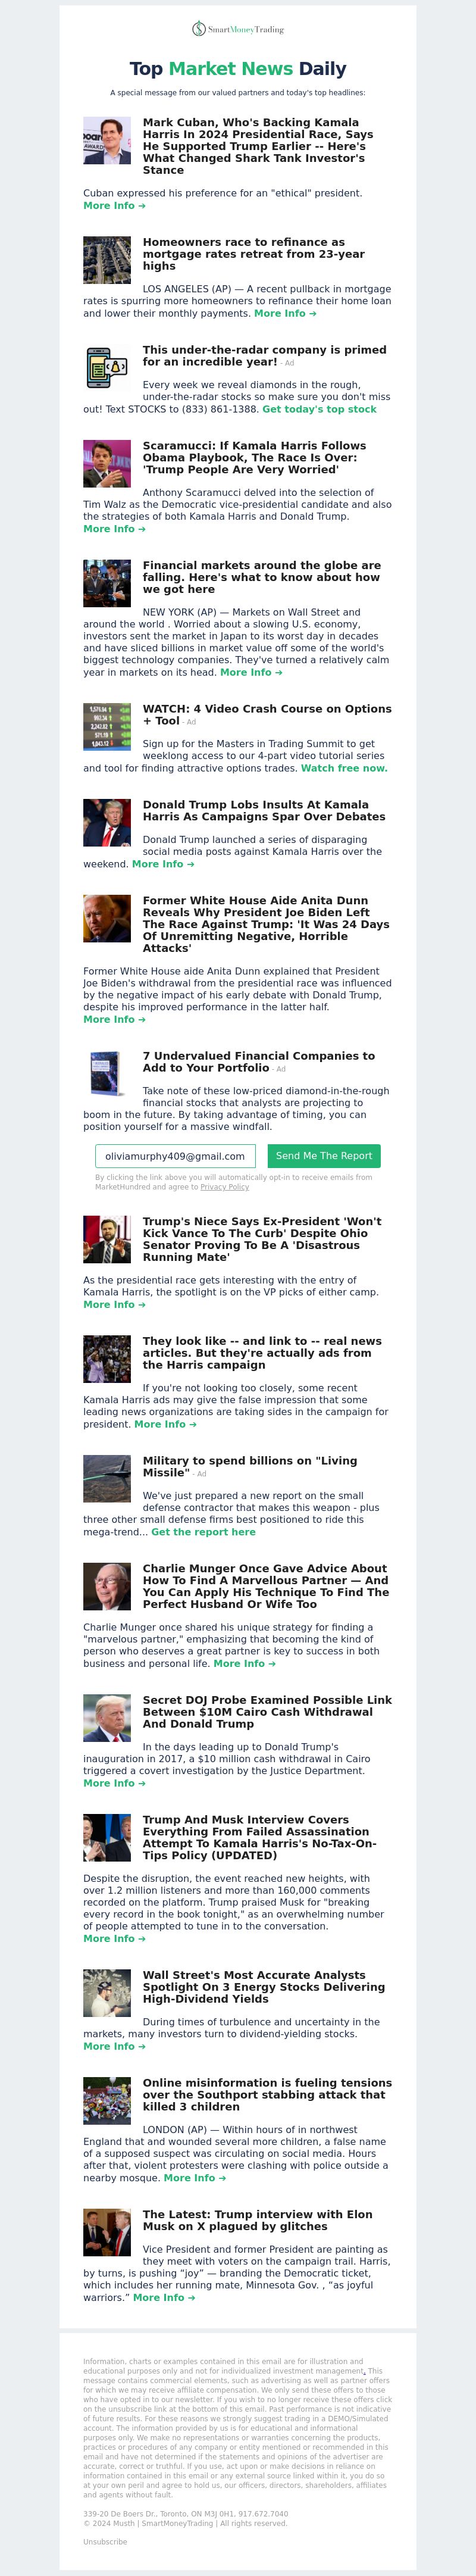This screenshot has width=476, height=2576.
Task: Click the undervalued financial companies book image
Action: pos(107,1074)
